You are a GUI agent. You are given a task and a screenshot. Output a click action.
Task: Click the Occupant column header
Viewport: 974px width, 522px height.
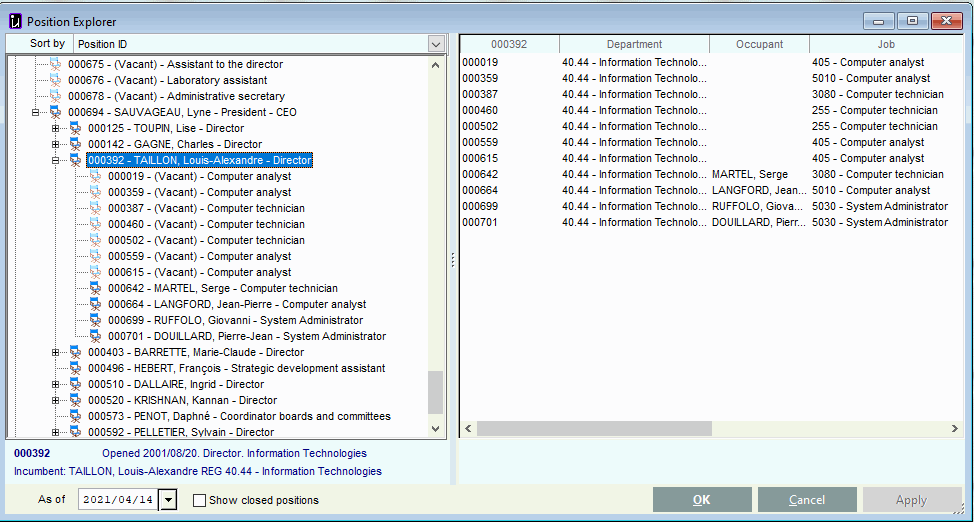tap(760, 44)
